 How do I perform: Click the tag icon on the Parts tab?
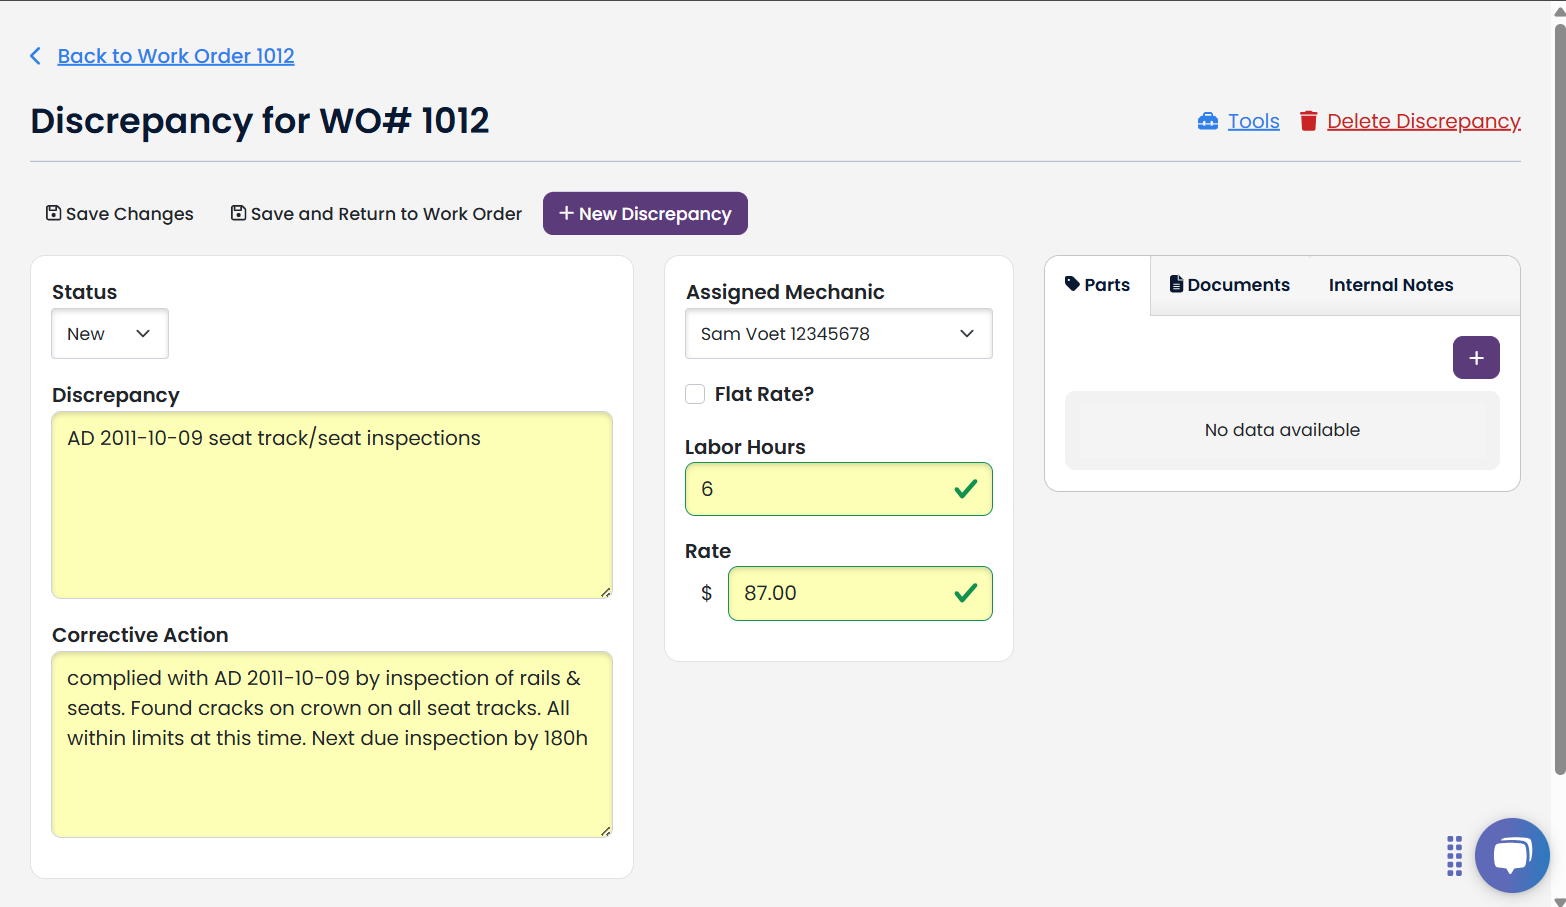click(1073, 284)
